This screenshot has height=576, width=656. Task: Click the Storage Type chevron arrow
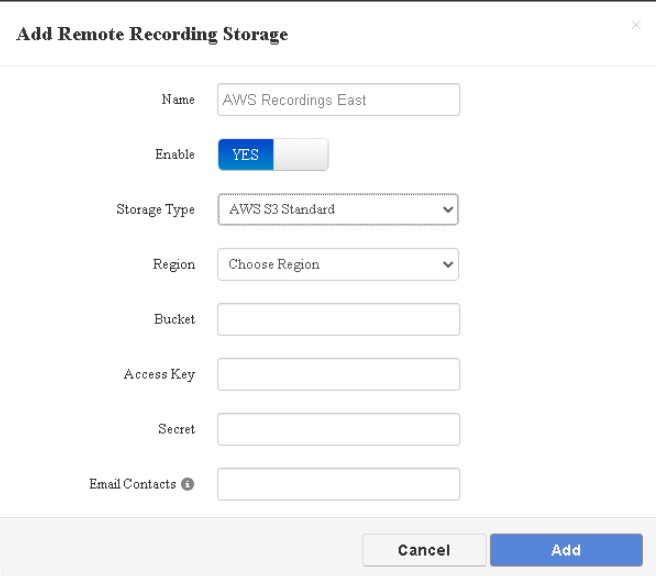pyautogui.click(x=448, y=209)
